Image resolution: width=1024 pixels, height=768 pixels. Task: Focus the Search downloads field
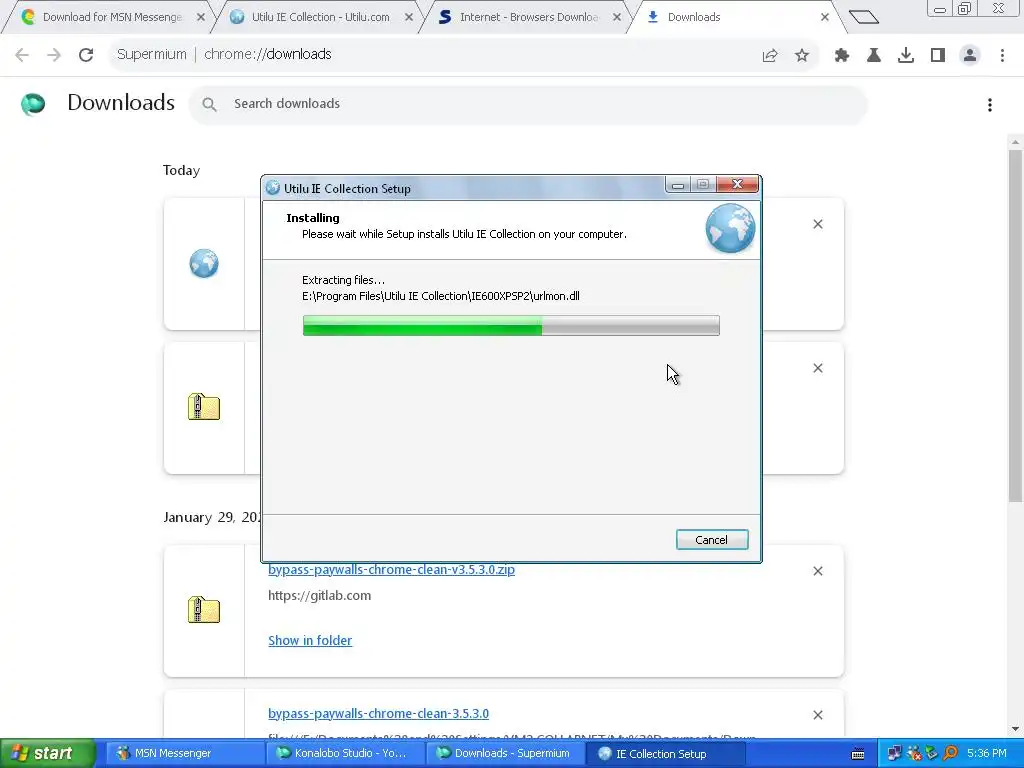[x=528, y=104]
